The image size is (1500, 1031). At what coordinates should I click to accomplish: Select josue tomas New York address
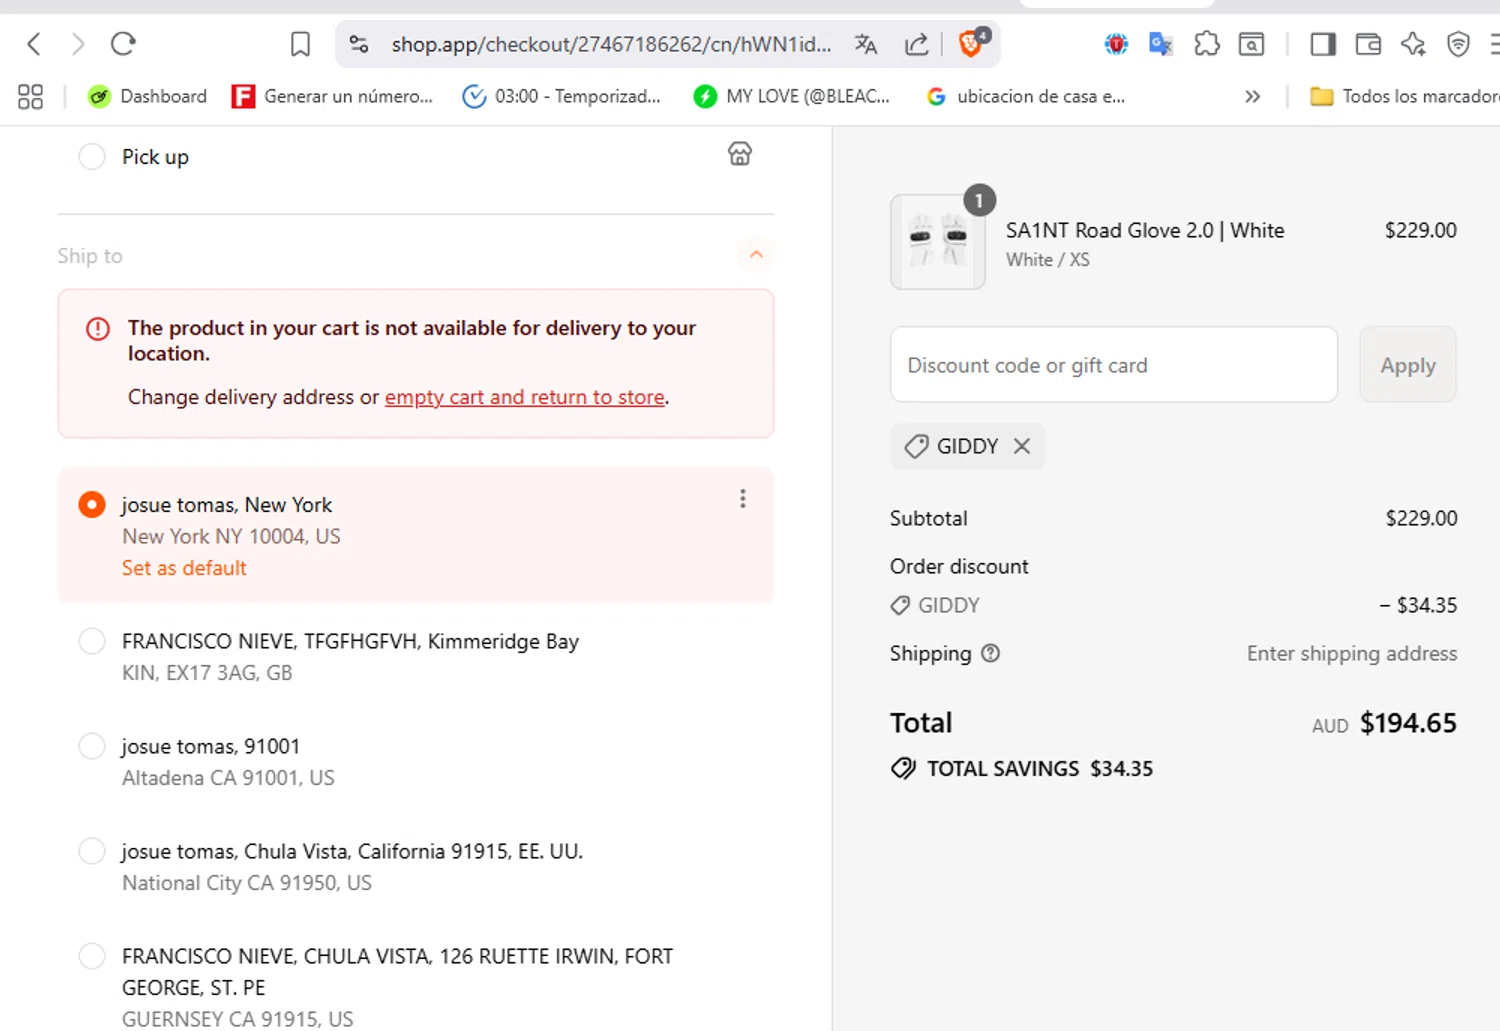click(92, 505)
